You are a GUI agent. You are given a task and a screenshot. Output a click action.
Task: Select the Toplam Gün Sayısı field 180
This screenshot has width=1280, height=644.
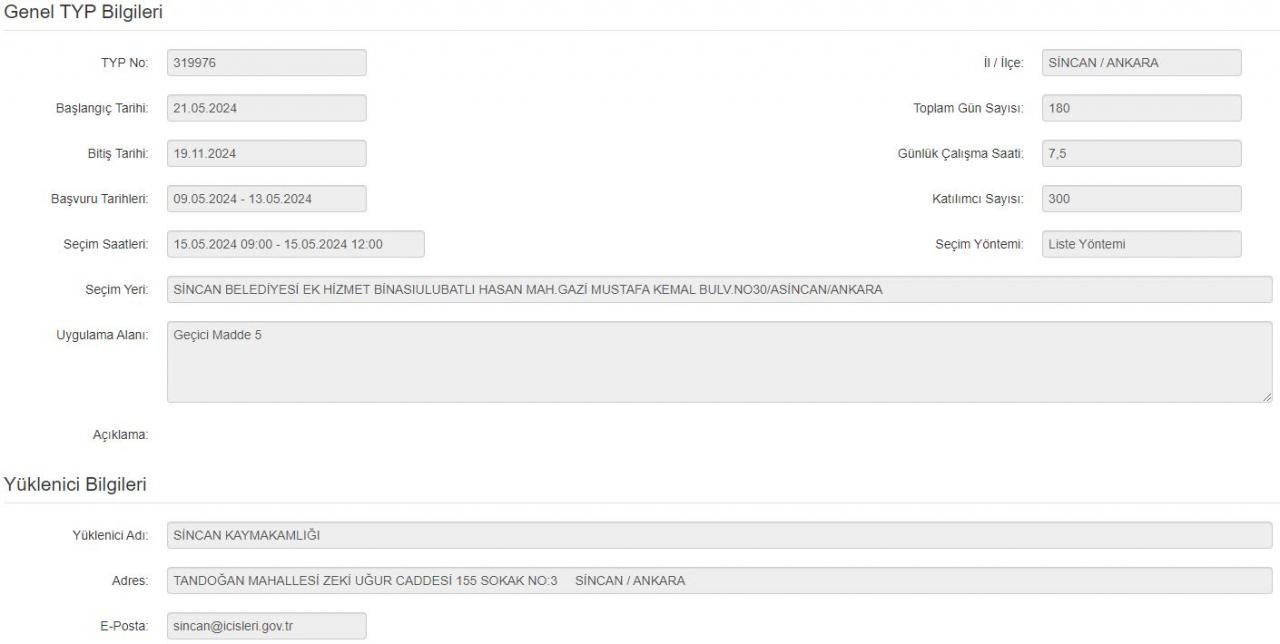point(1141,108)
